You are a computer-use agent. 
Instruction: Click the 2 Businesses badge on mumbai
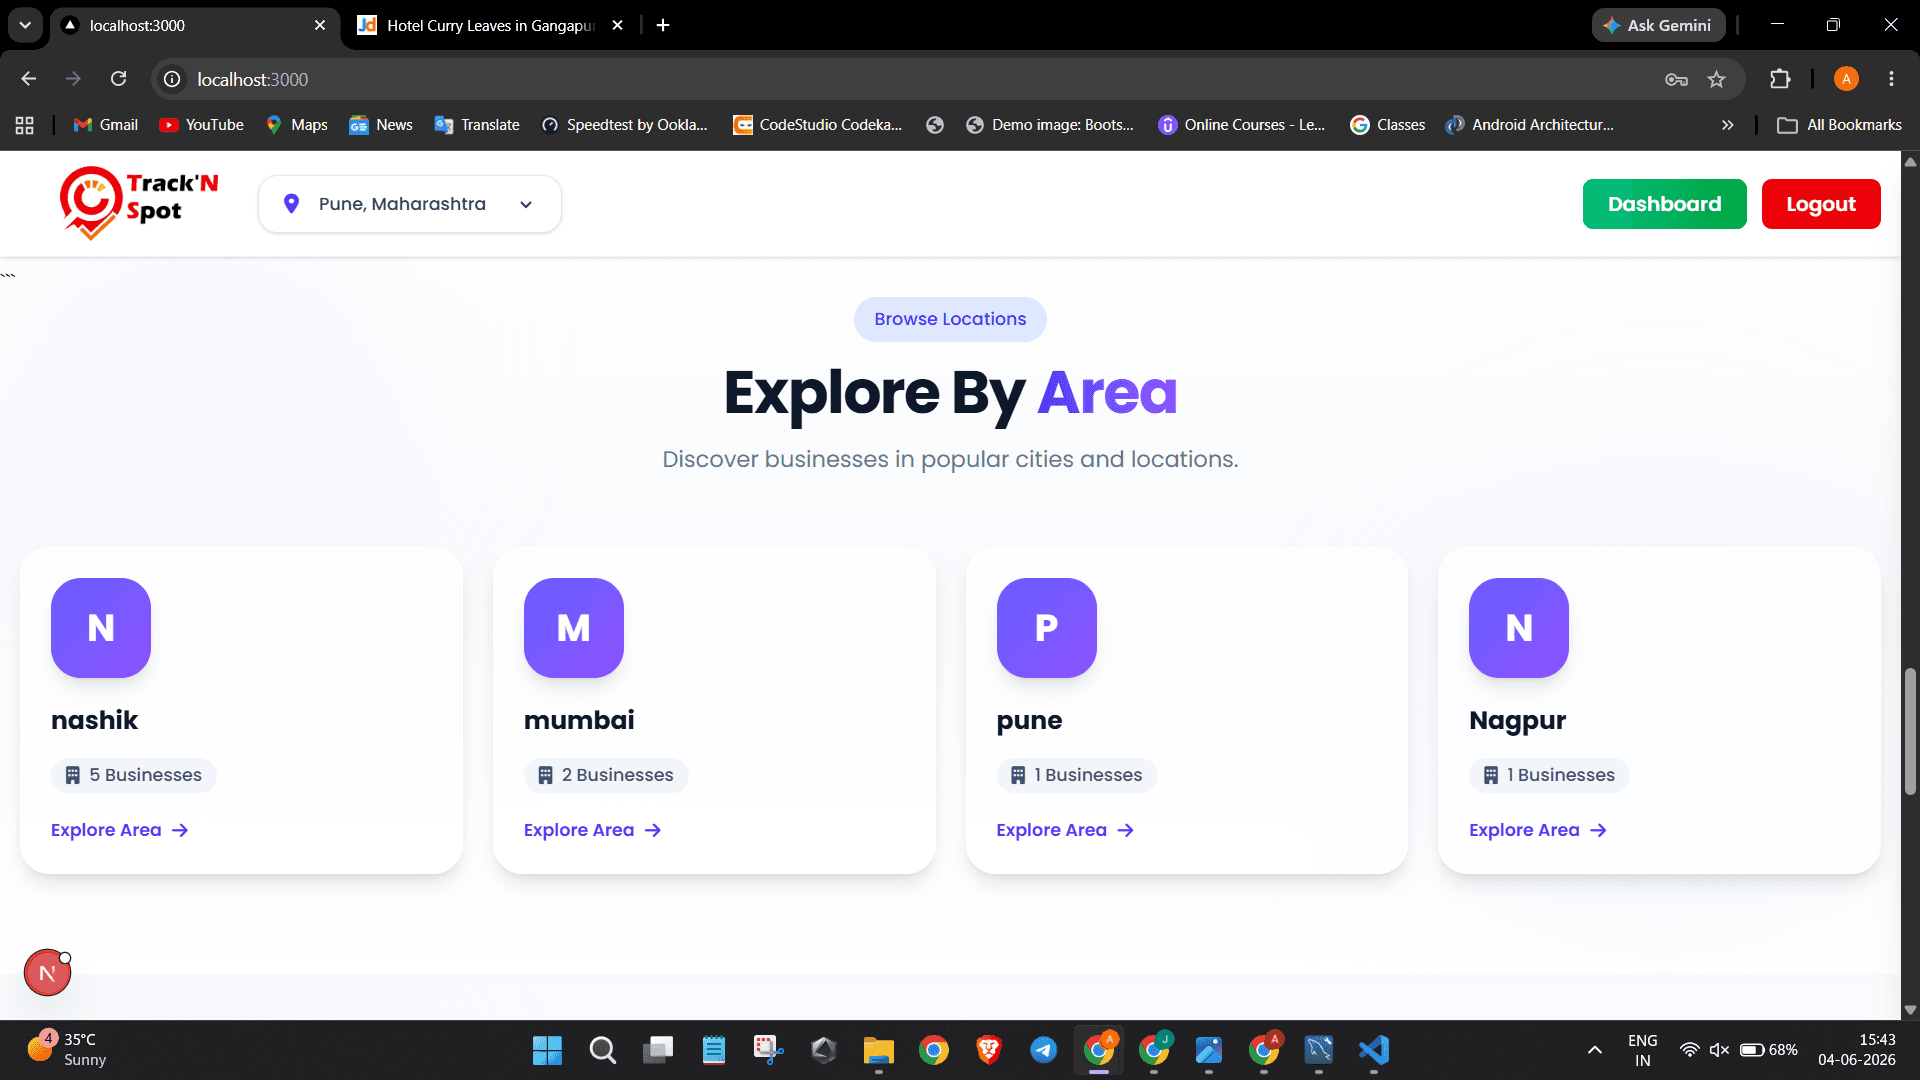[606, 775]
